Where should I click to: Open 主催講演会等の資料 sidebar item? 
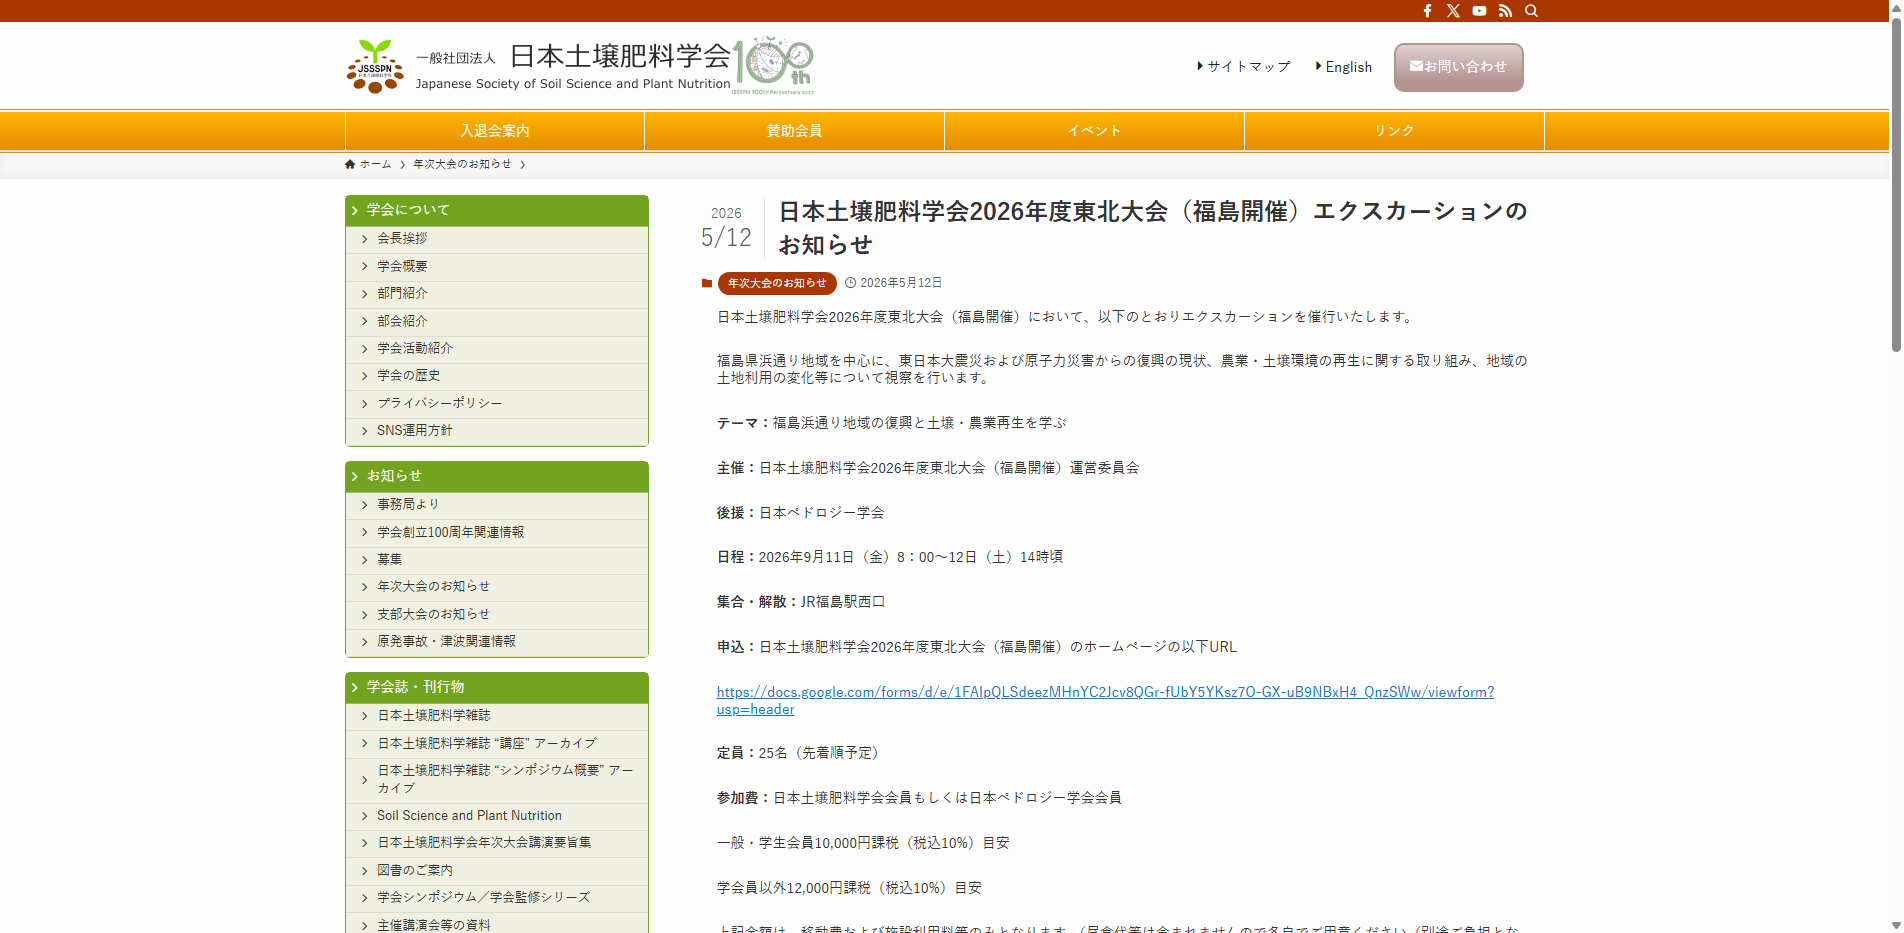497,925
